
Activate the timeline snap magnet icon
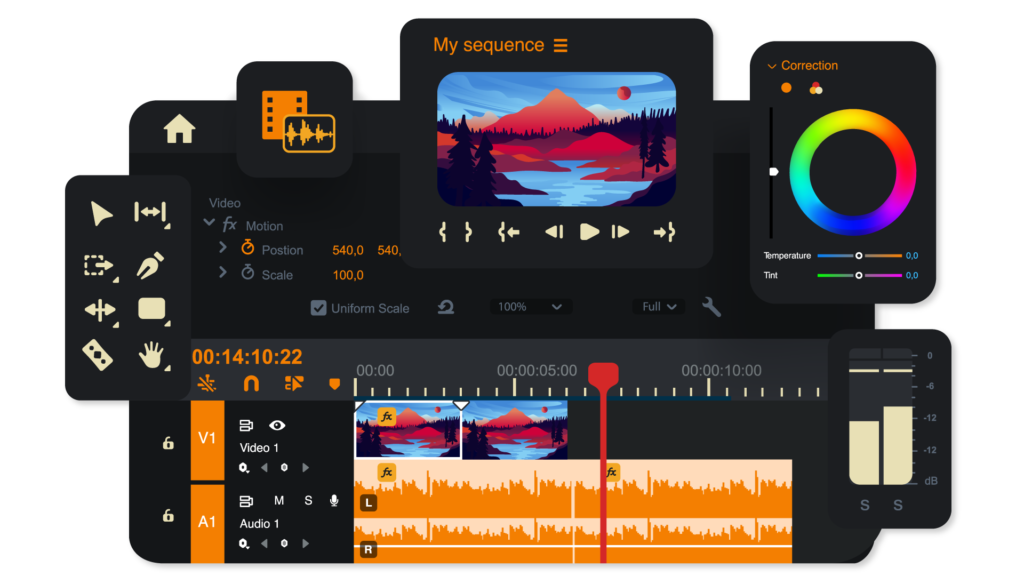click(251, 383)
